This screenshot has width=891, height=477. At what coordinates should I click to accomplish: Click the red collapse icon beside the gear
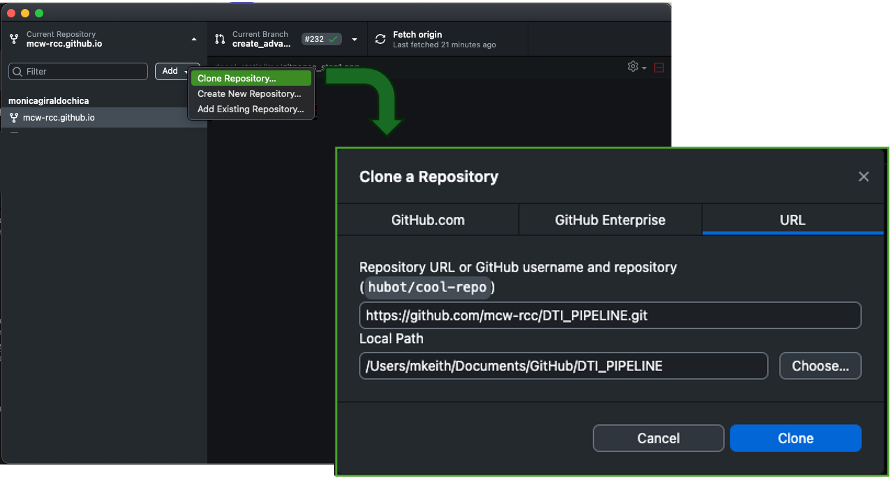659,68
